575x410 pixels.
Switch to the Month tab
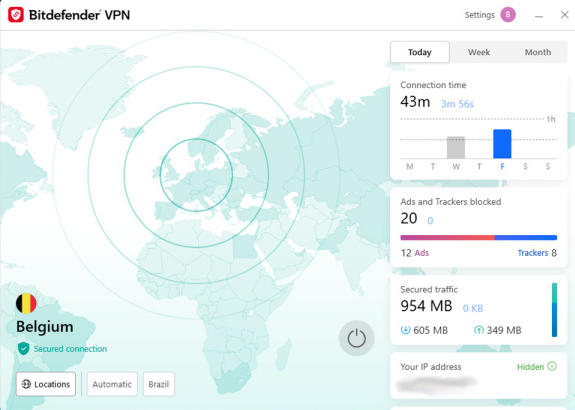(x=538, y=52)
